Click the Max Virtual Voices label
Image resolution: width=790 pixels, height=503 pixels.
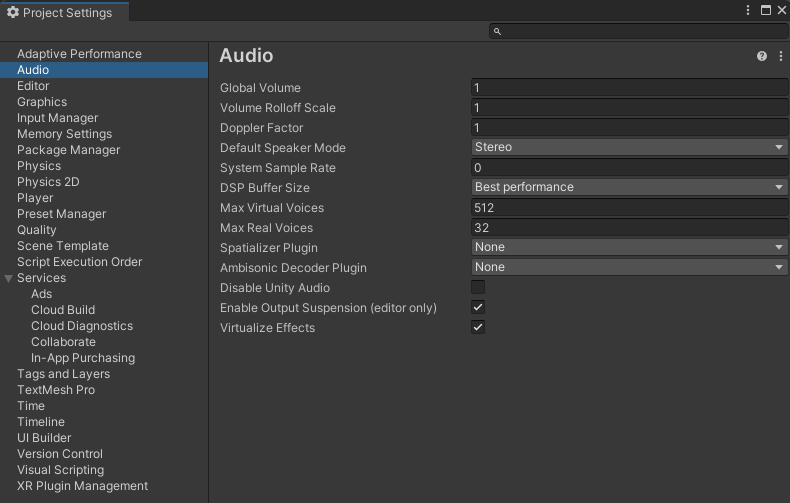[x=272, y=208]
